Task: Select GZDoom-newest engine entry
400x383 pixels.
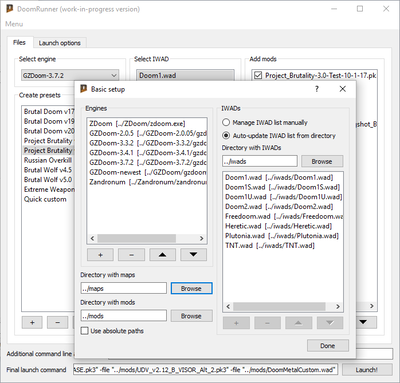Action: point(147,172)
